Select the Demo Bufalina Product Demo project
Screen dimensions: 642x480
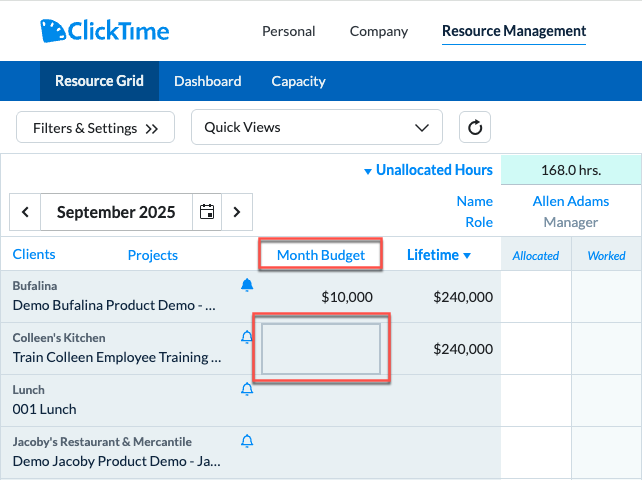point(114,305)
